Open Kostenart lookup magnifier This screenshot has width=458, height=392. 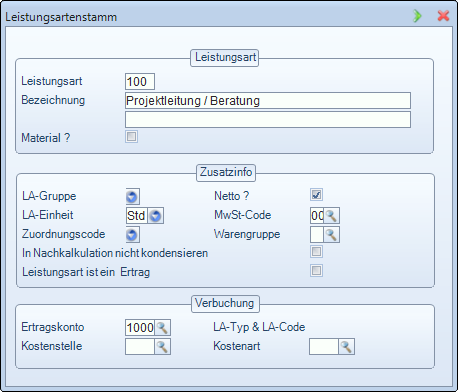pyautogui.click(x=346, y=347)
